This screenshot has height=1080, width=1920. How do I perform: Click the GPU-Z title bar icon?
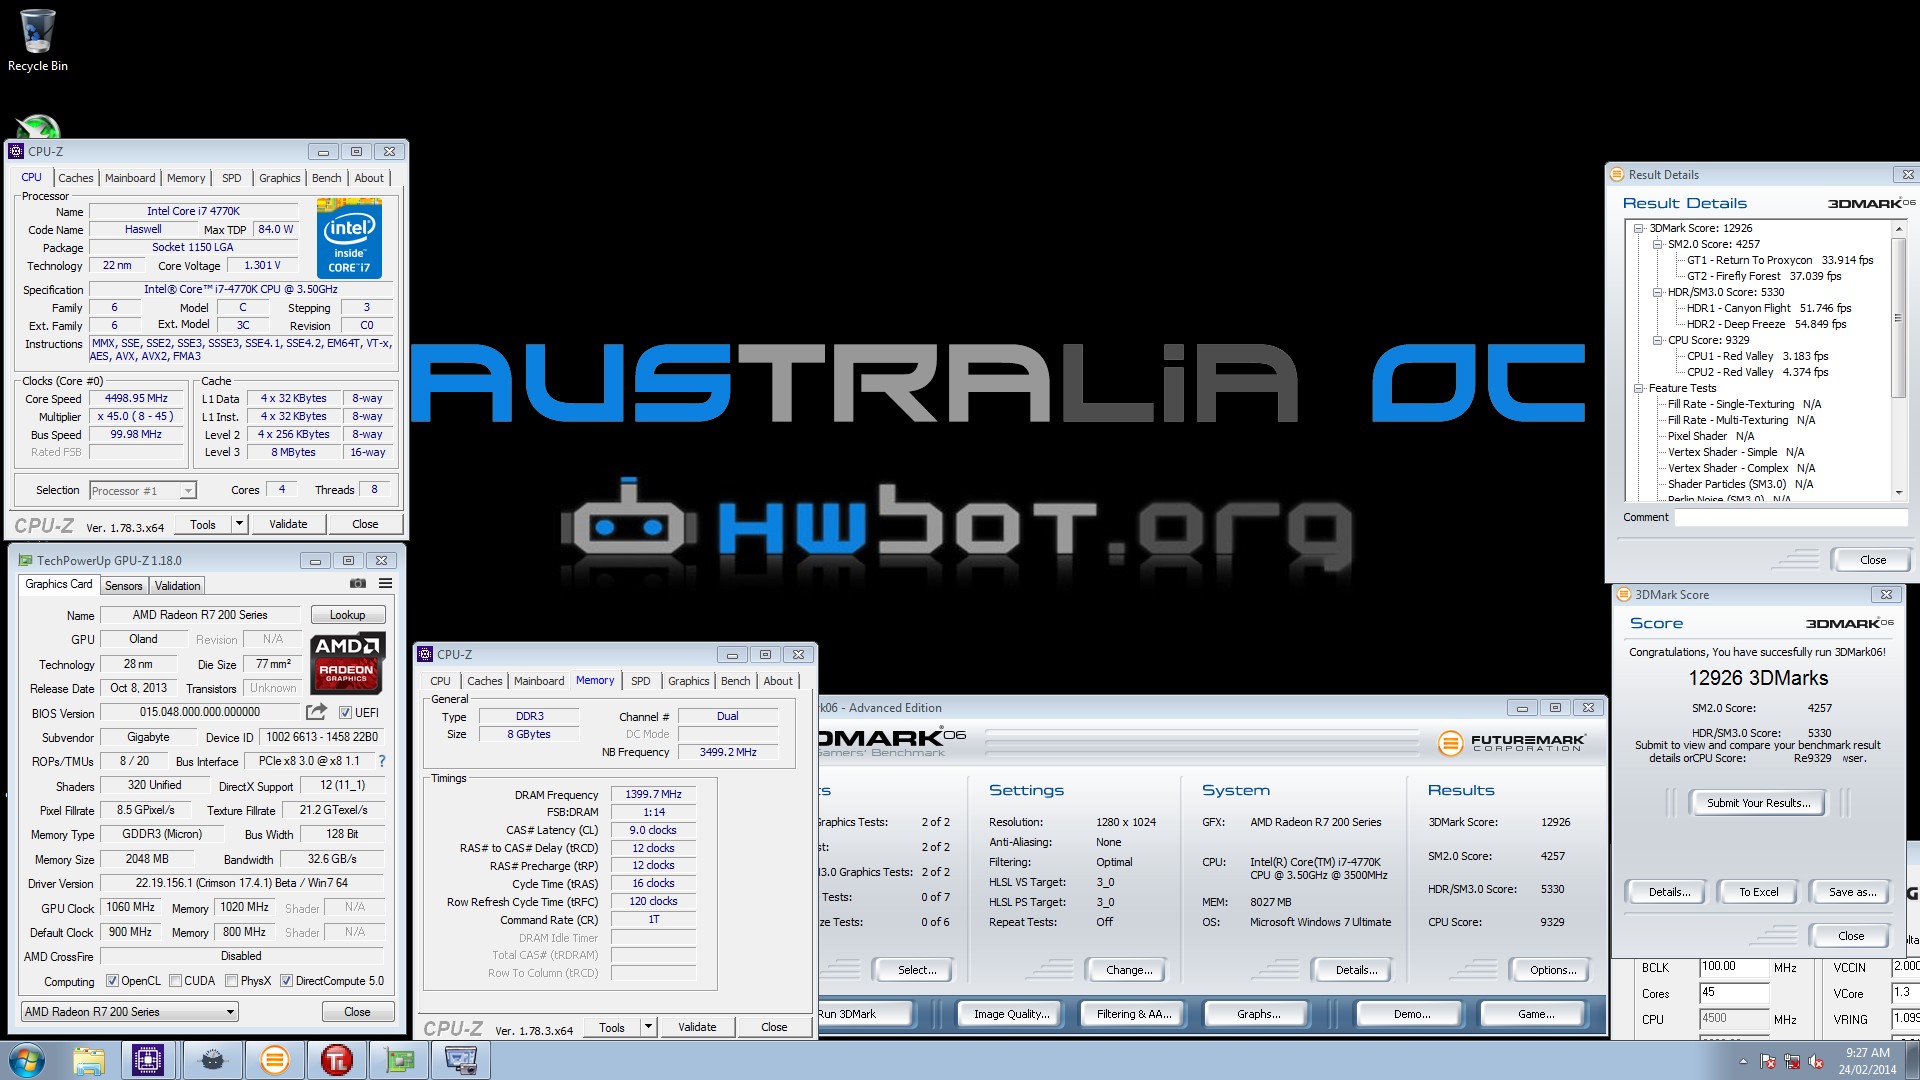(x=26, y=560)
